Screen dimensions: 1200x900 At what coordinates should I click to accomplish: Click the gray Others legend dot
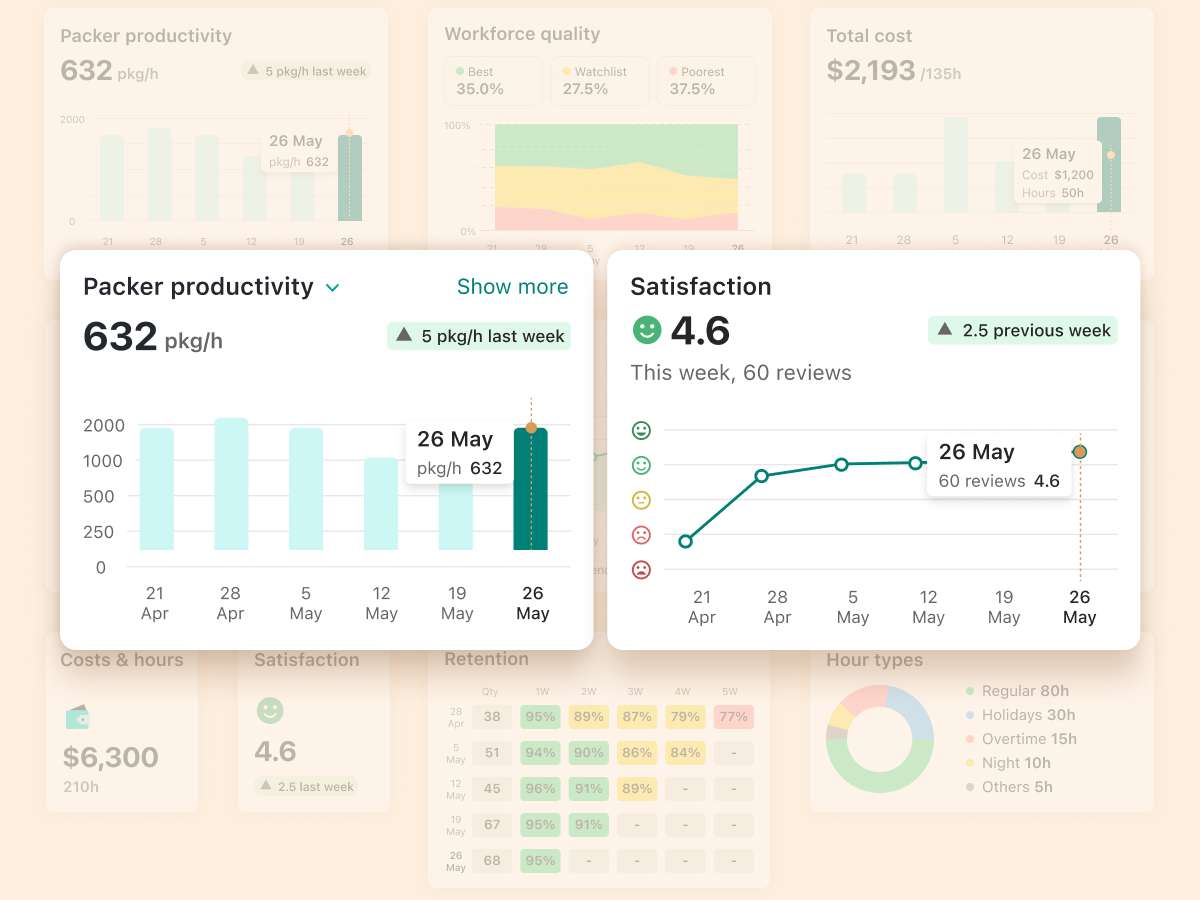point(970,787)
